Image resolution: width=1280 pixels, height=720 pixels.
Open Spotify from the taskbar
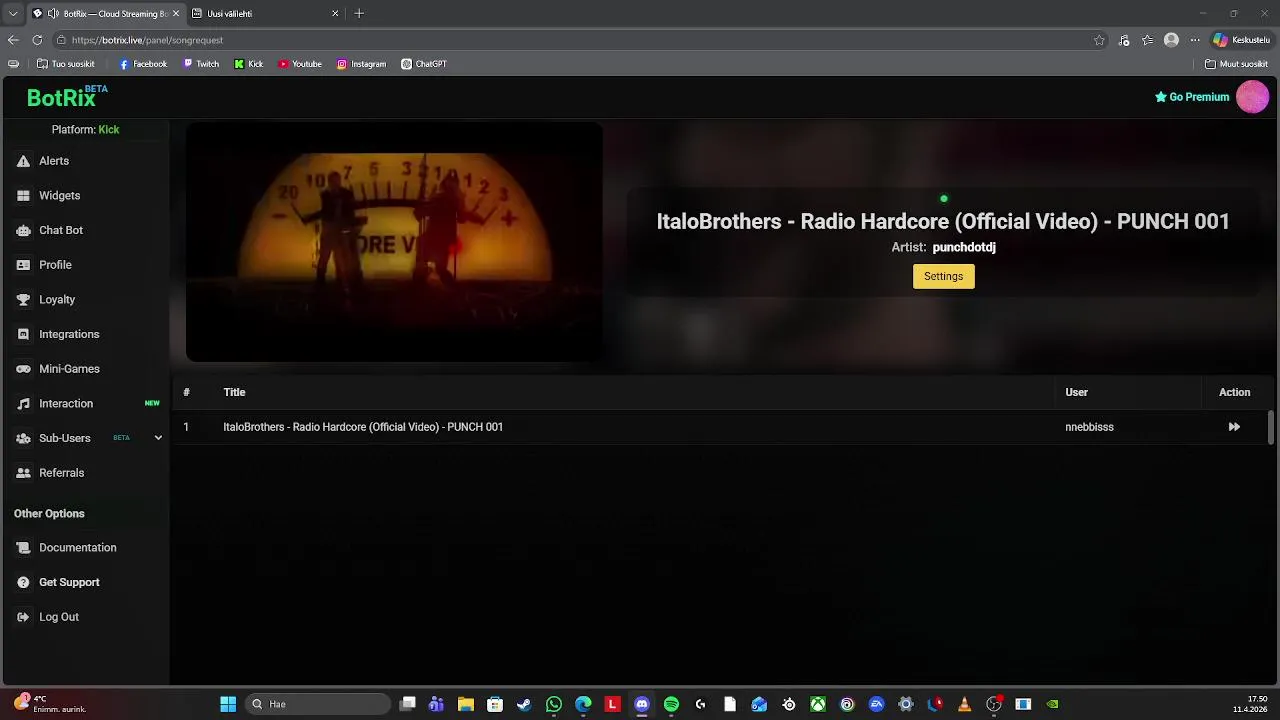click(x=671, y=704)
